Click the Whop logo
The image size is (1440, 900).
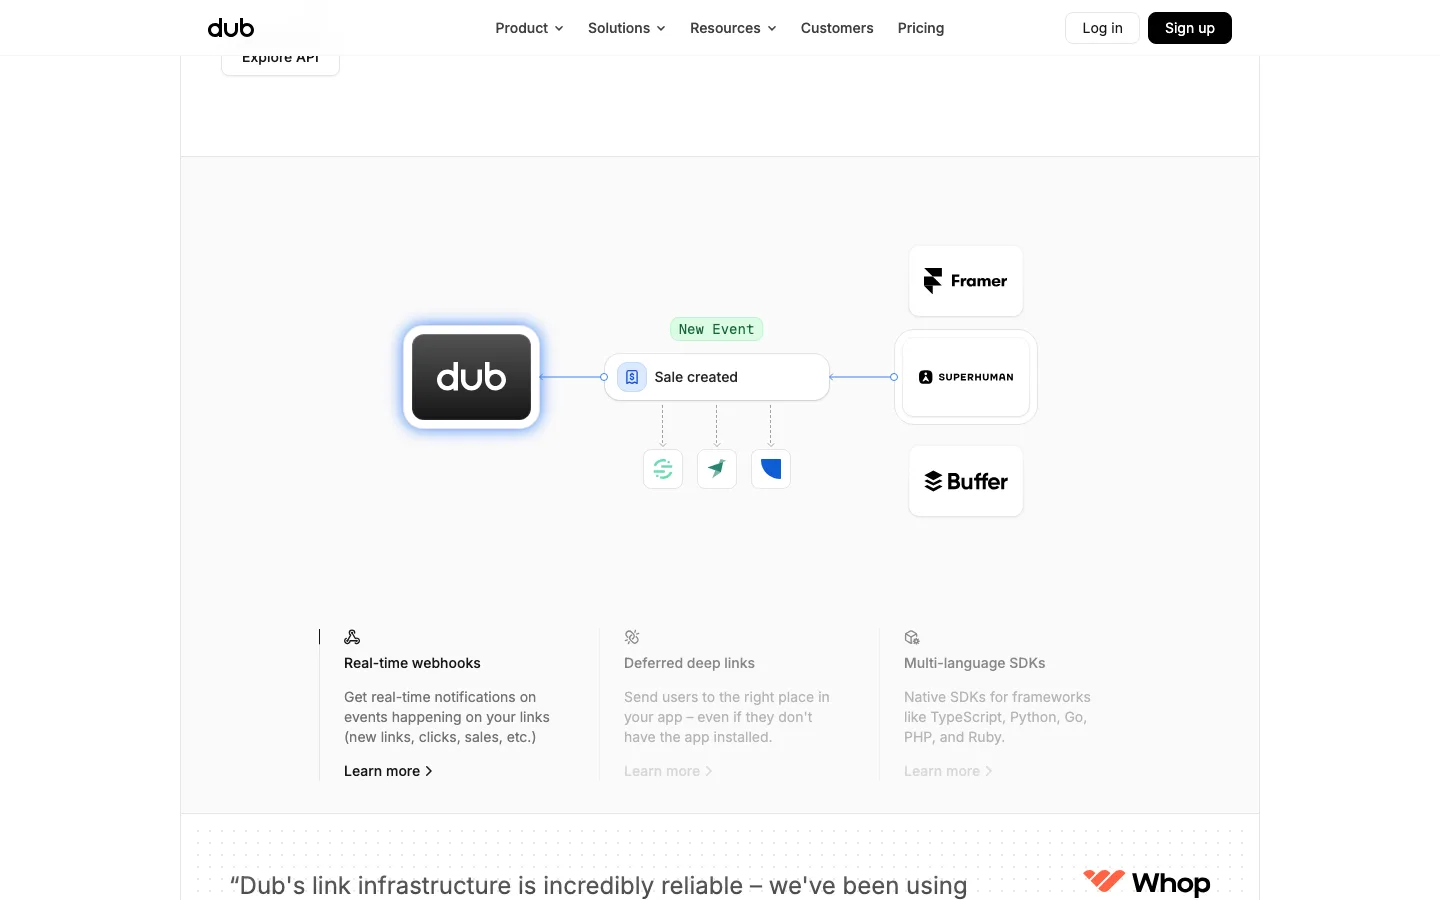pos(1147,882)
